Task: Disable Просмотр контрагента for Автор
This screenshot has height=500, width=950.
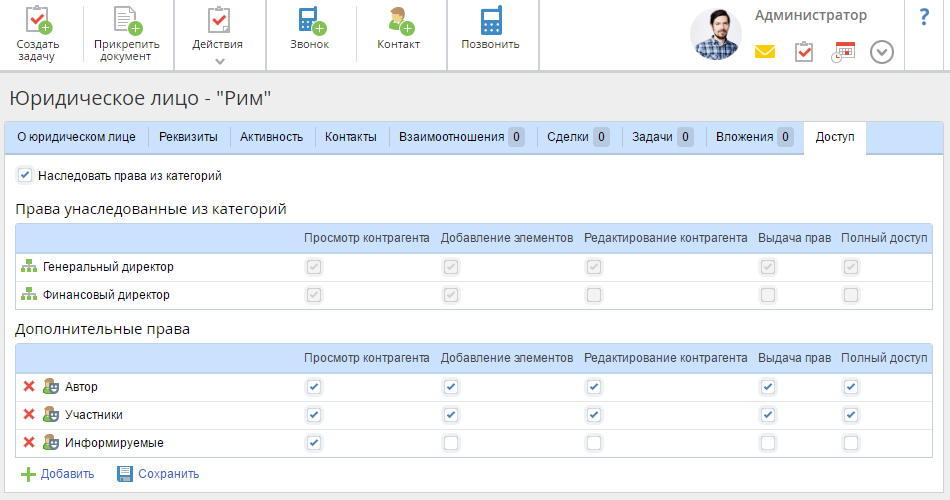Action: 314,387
